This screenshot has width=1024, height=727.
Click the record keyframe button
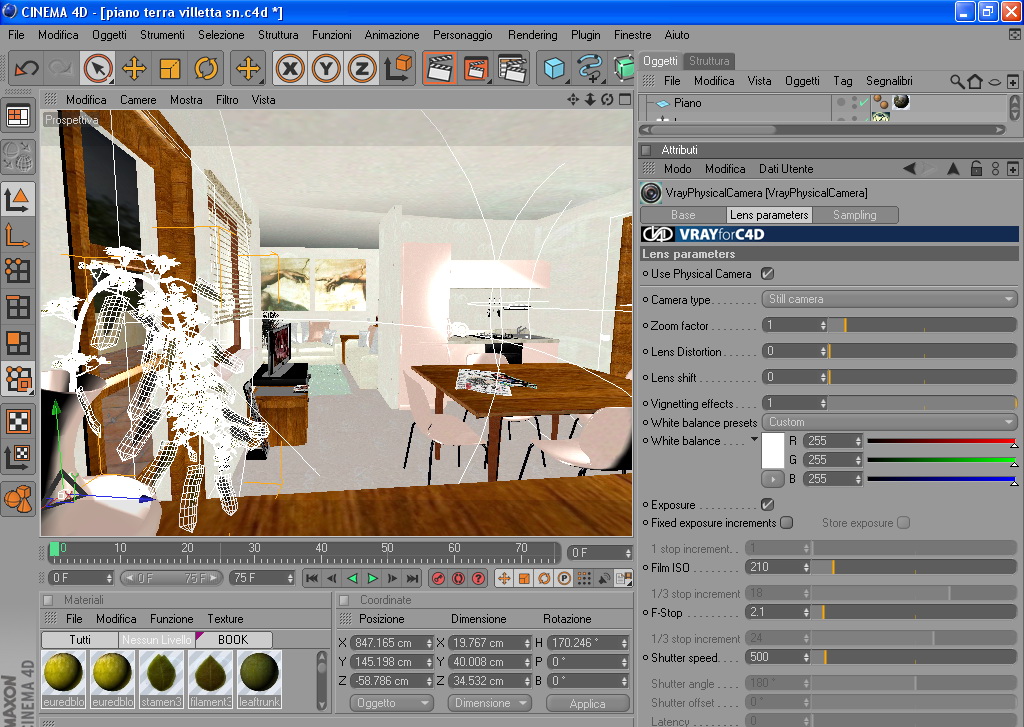(x=438, y=578)
